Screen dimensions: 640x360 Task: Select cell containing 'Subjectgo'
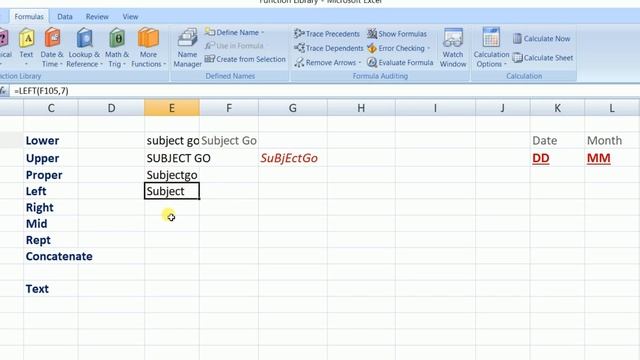[172, 175]
